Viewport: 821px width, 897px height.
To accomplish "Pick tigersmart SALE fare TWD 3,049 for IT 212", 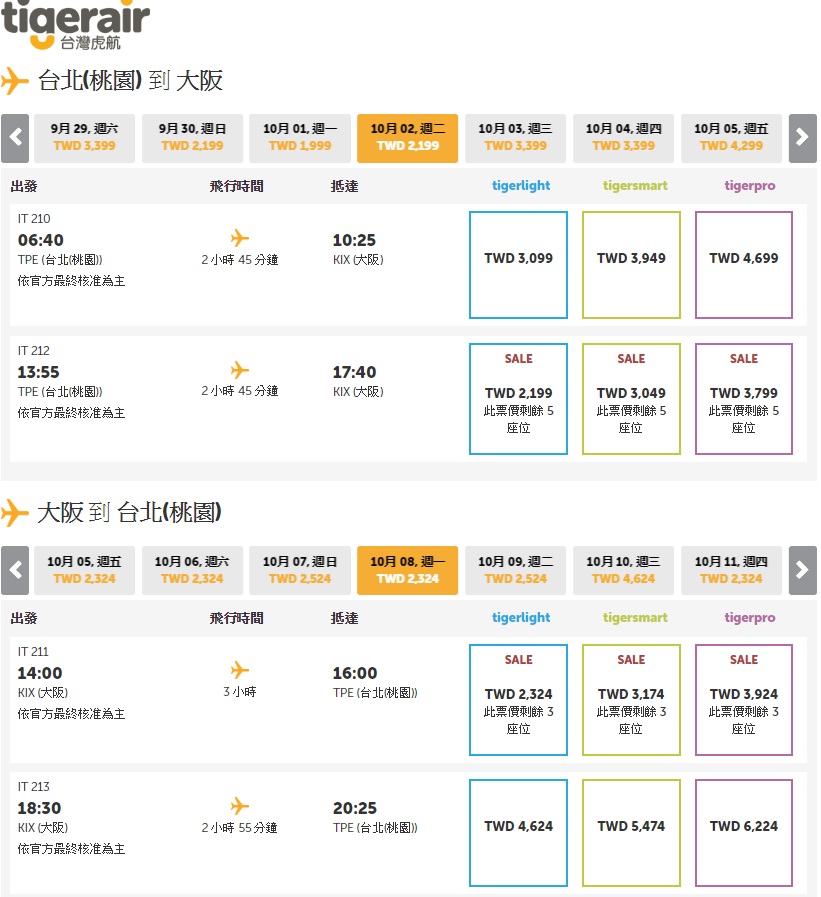I will click(631, 398).
